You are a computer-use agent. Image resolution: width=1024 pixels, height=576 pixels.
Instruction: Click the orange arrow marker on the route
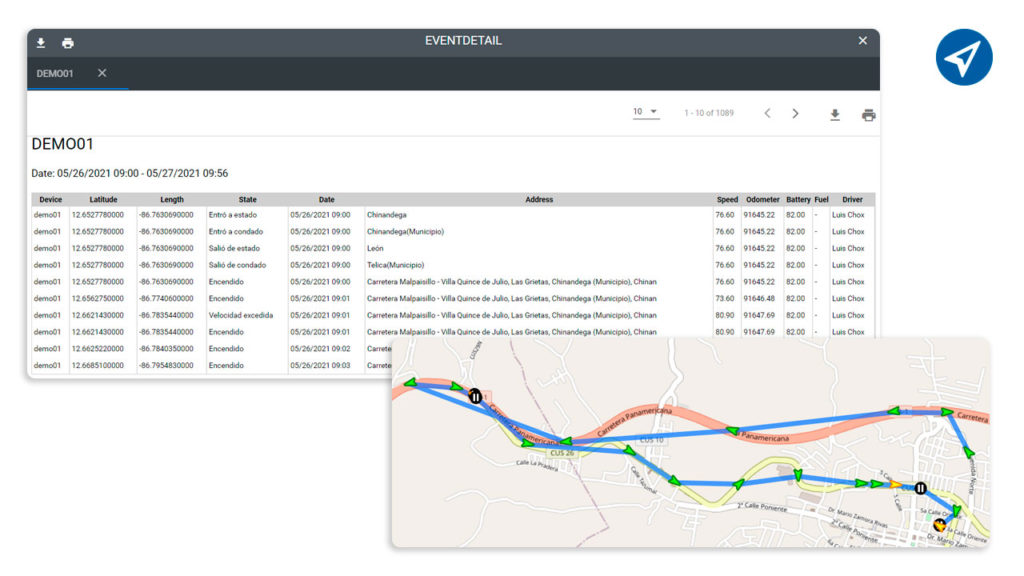[895, 485]
